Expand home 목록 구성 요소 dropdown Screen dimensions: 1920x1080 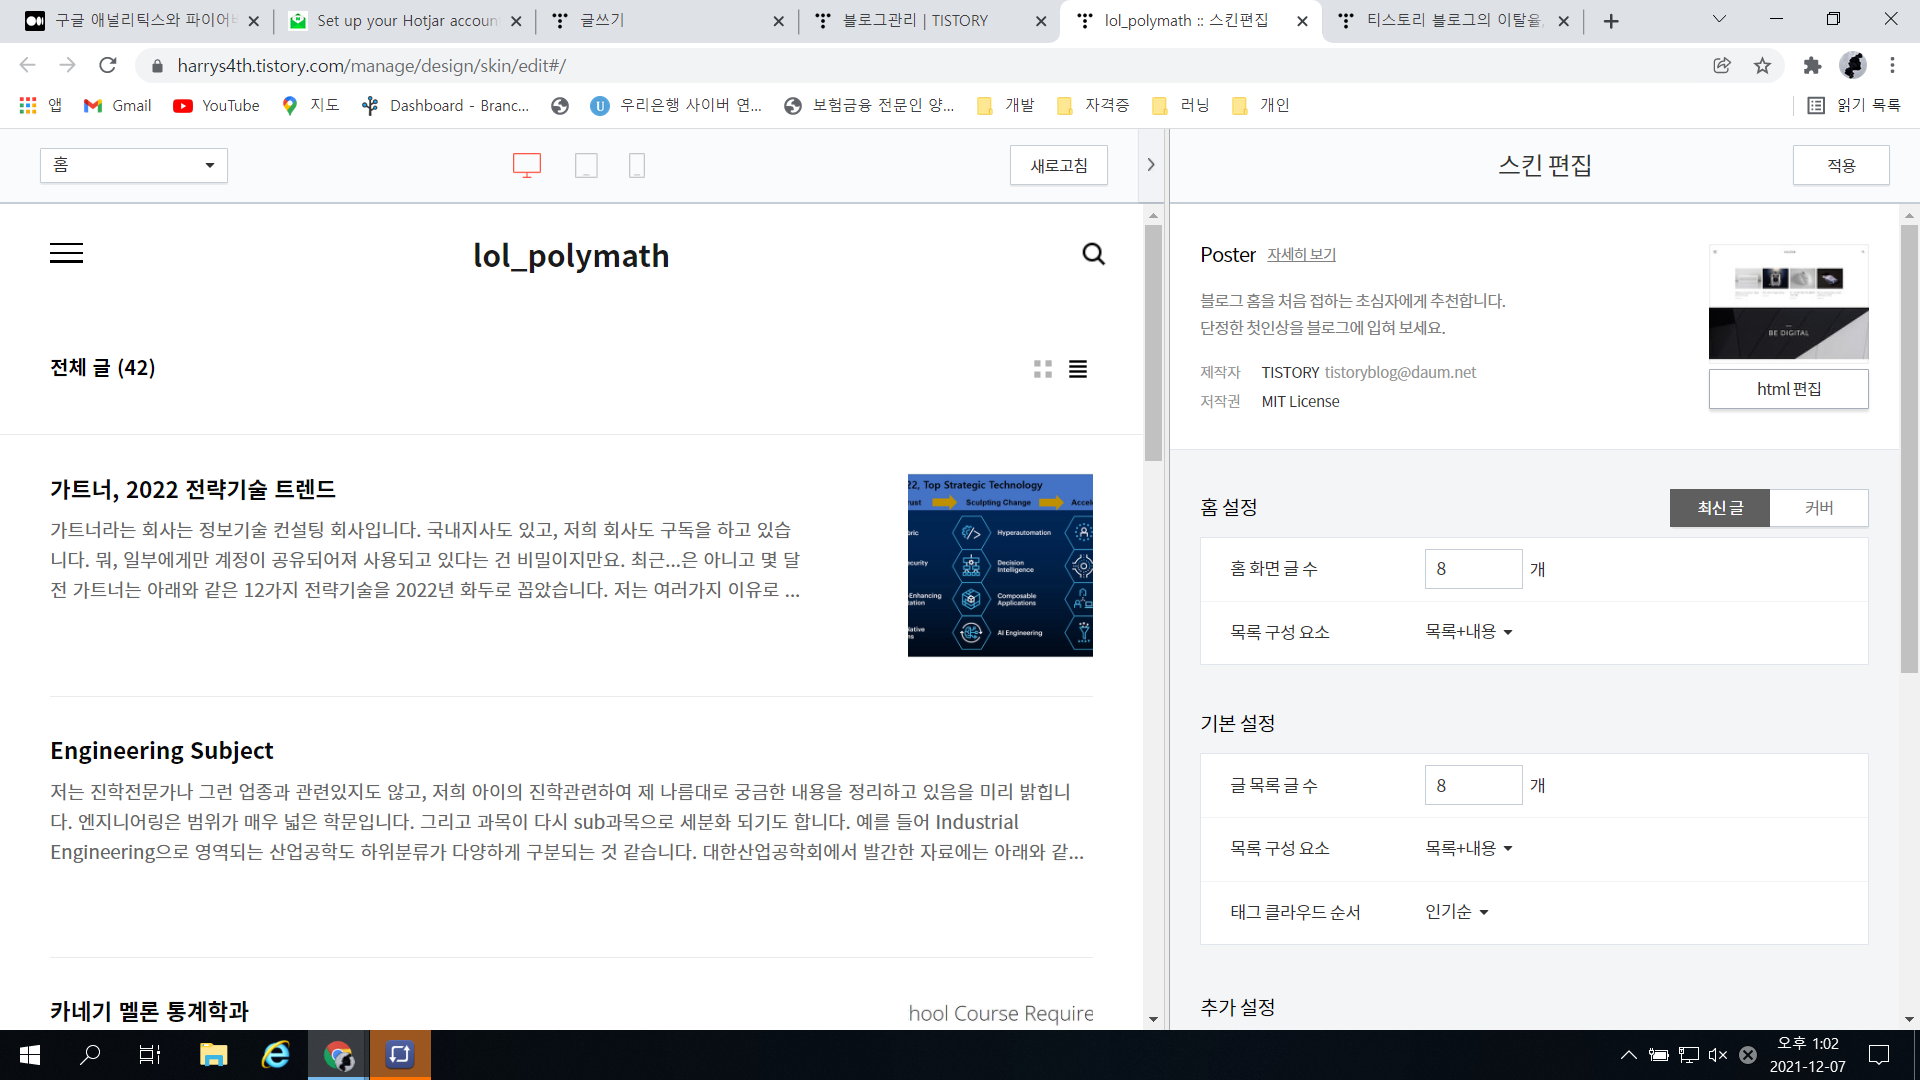[1468, 632]
